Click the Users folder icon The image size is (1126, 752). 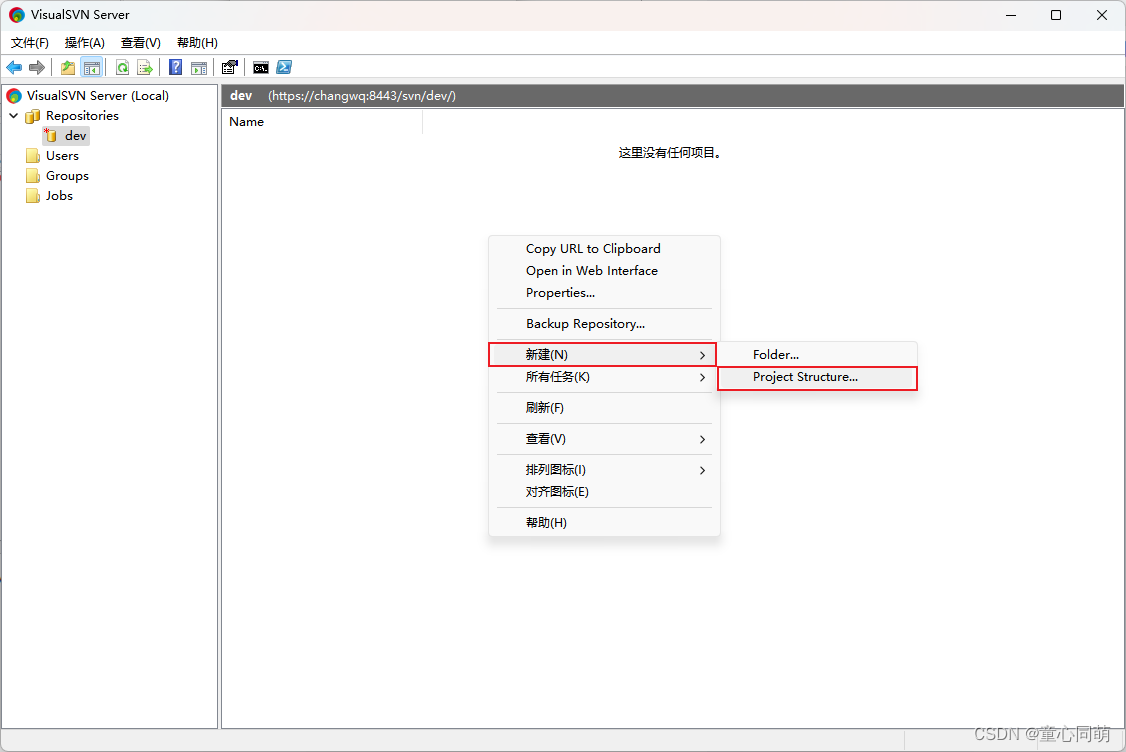click(32, 156)
